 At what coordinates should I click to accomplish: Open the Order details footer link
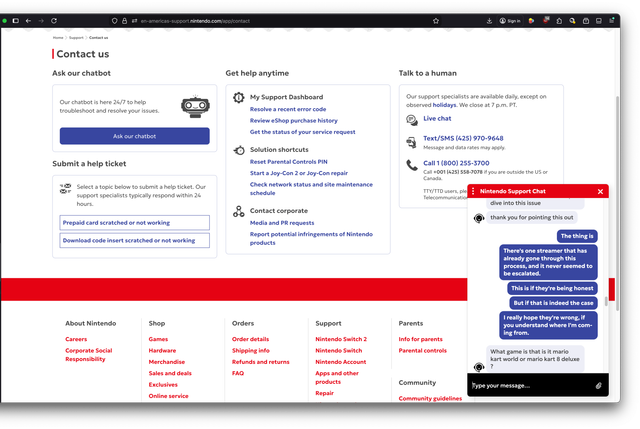point(251,340)
